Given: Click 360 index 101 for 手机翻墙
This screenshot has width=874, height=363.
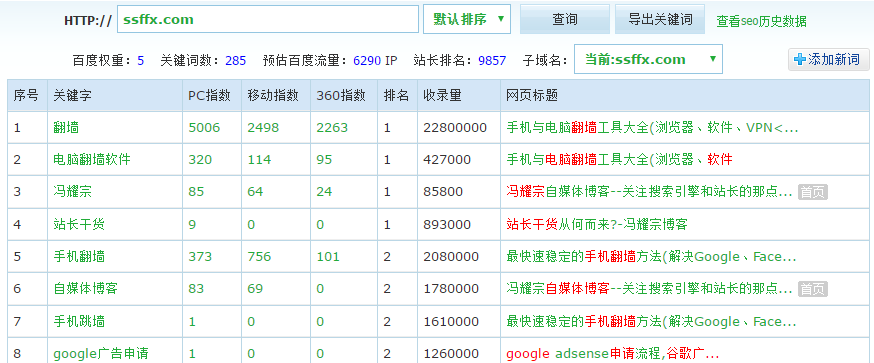Looking at the screenshot, I should point(328,257).
